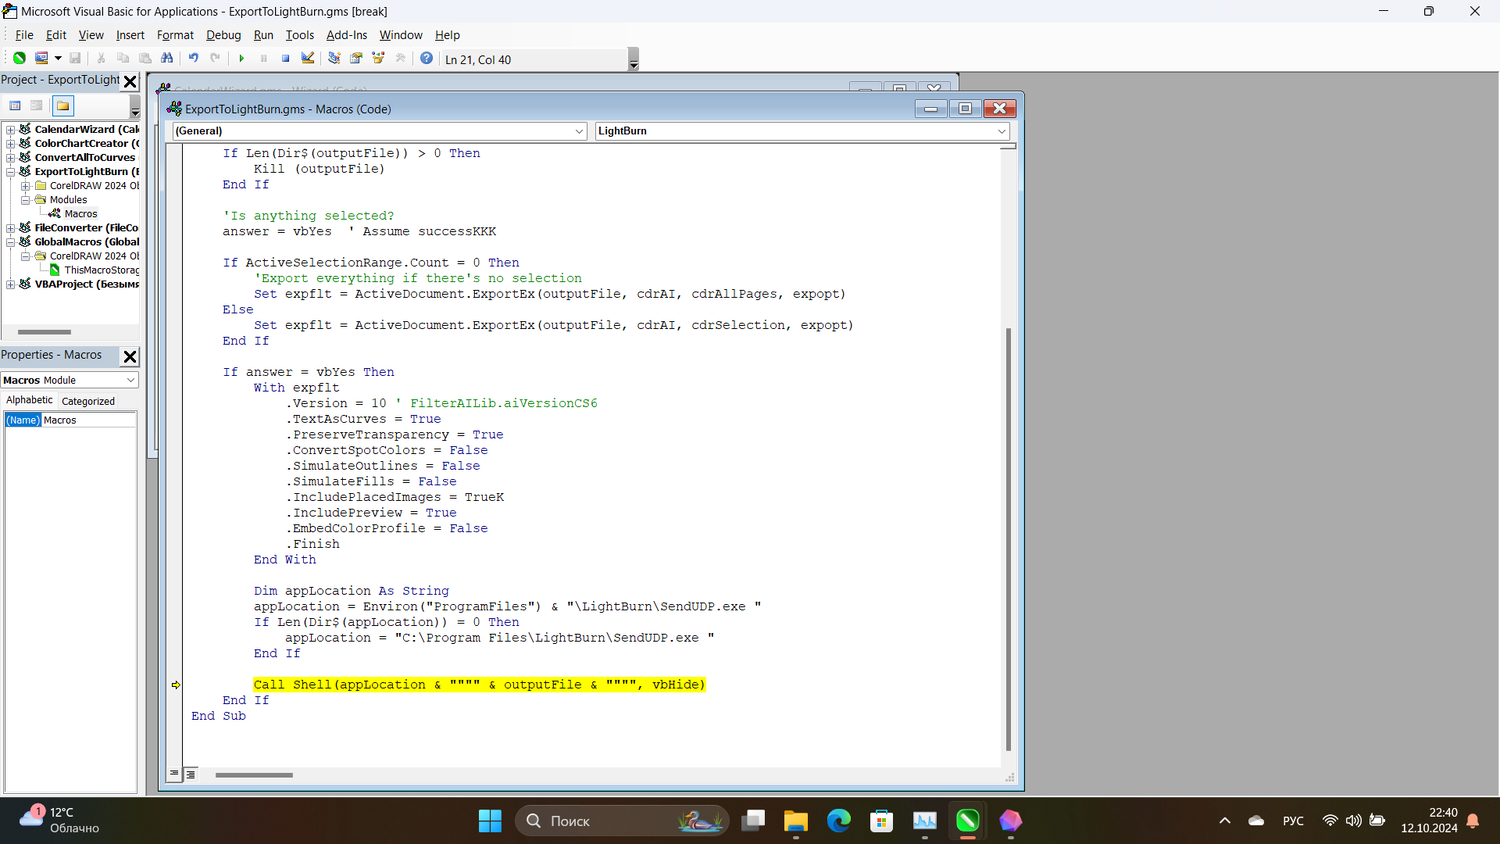The height and width of the screenshot is (844, 1500).
Task: Open the Object Browser icon
Action: click(x=378, y=59)
